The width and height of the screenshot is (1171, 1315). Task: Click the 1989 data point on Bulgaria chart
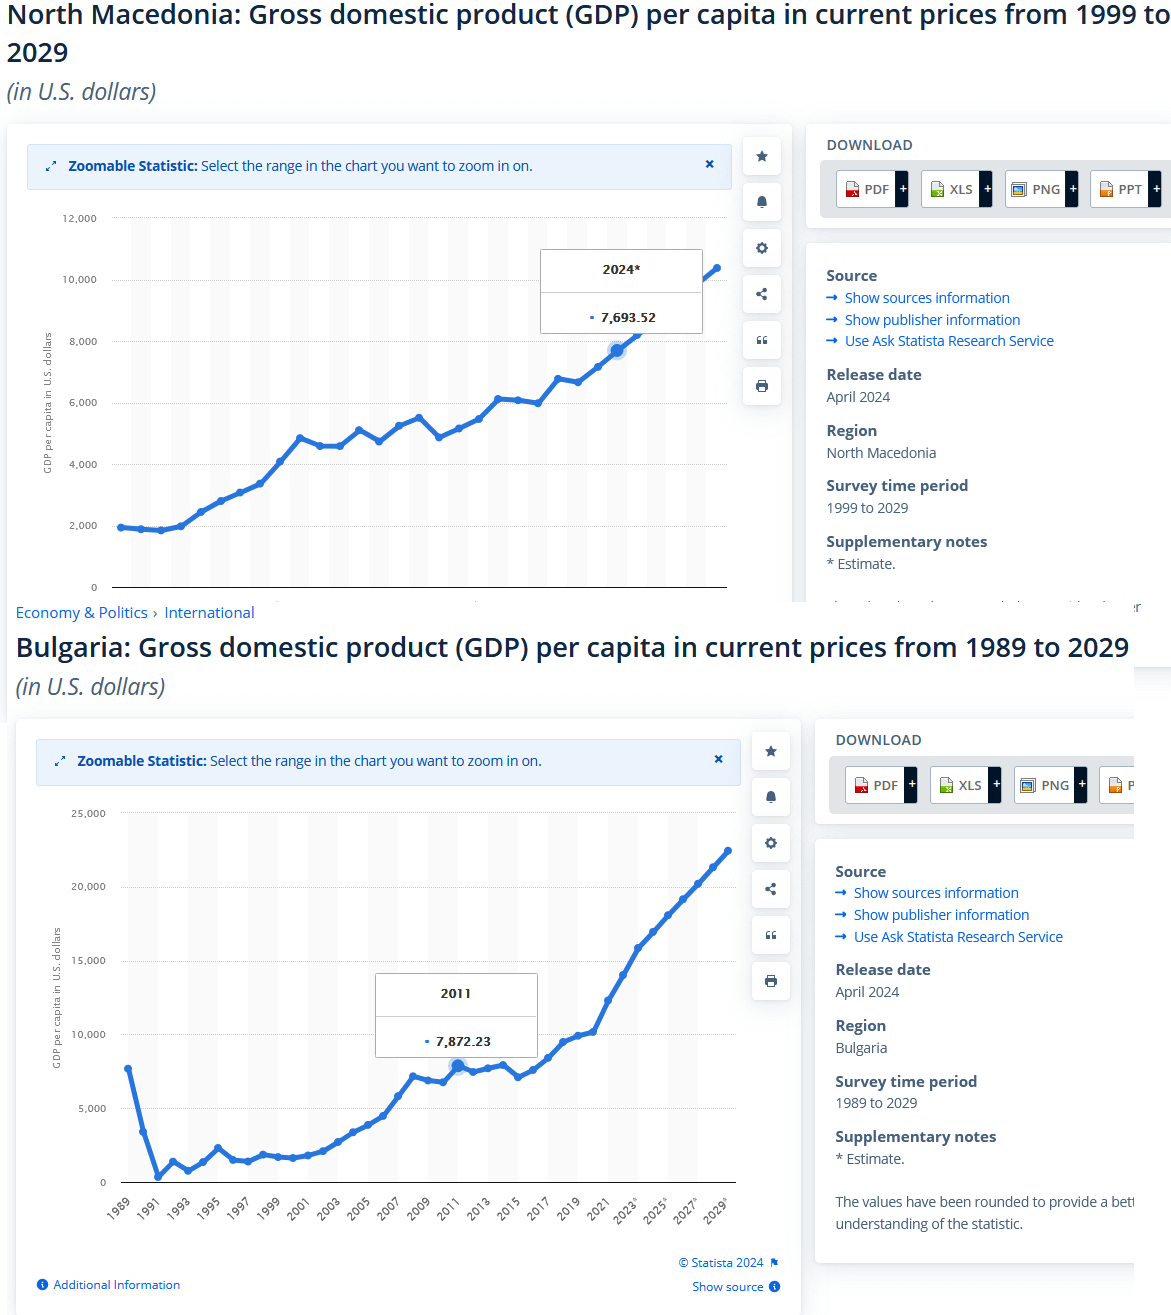(128, 1069)
